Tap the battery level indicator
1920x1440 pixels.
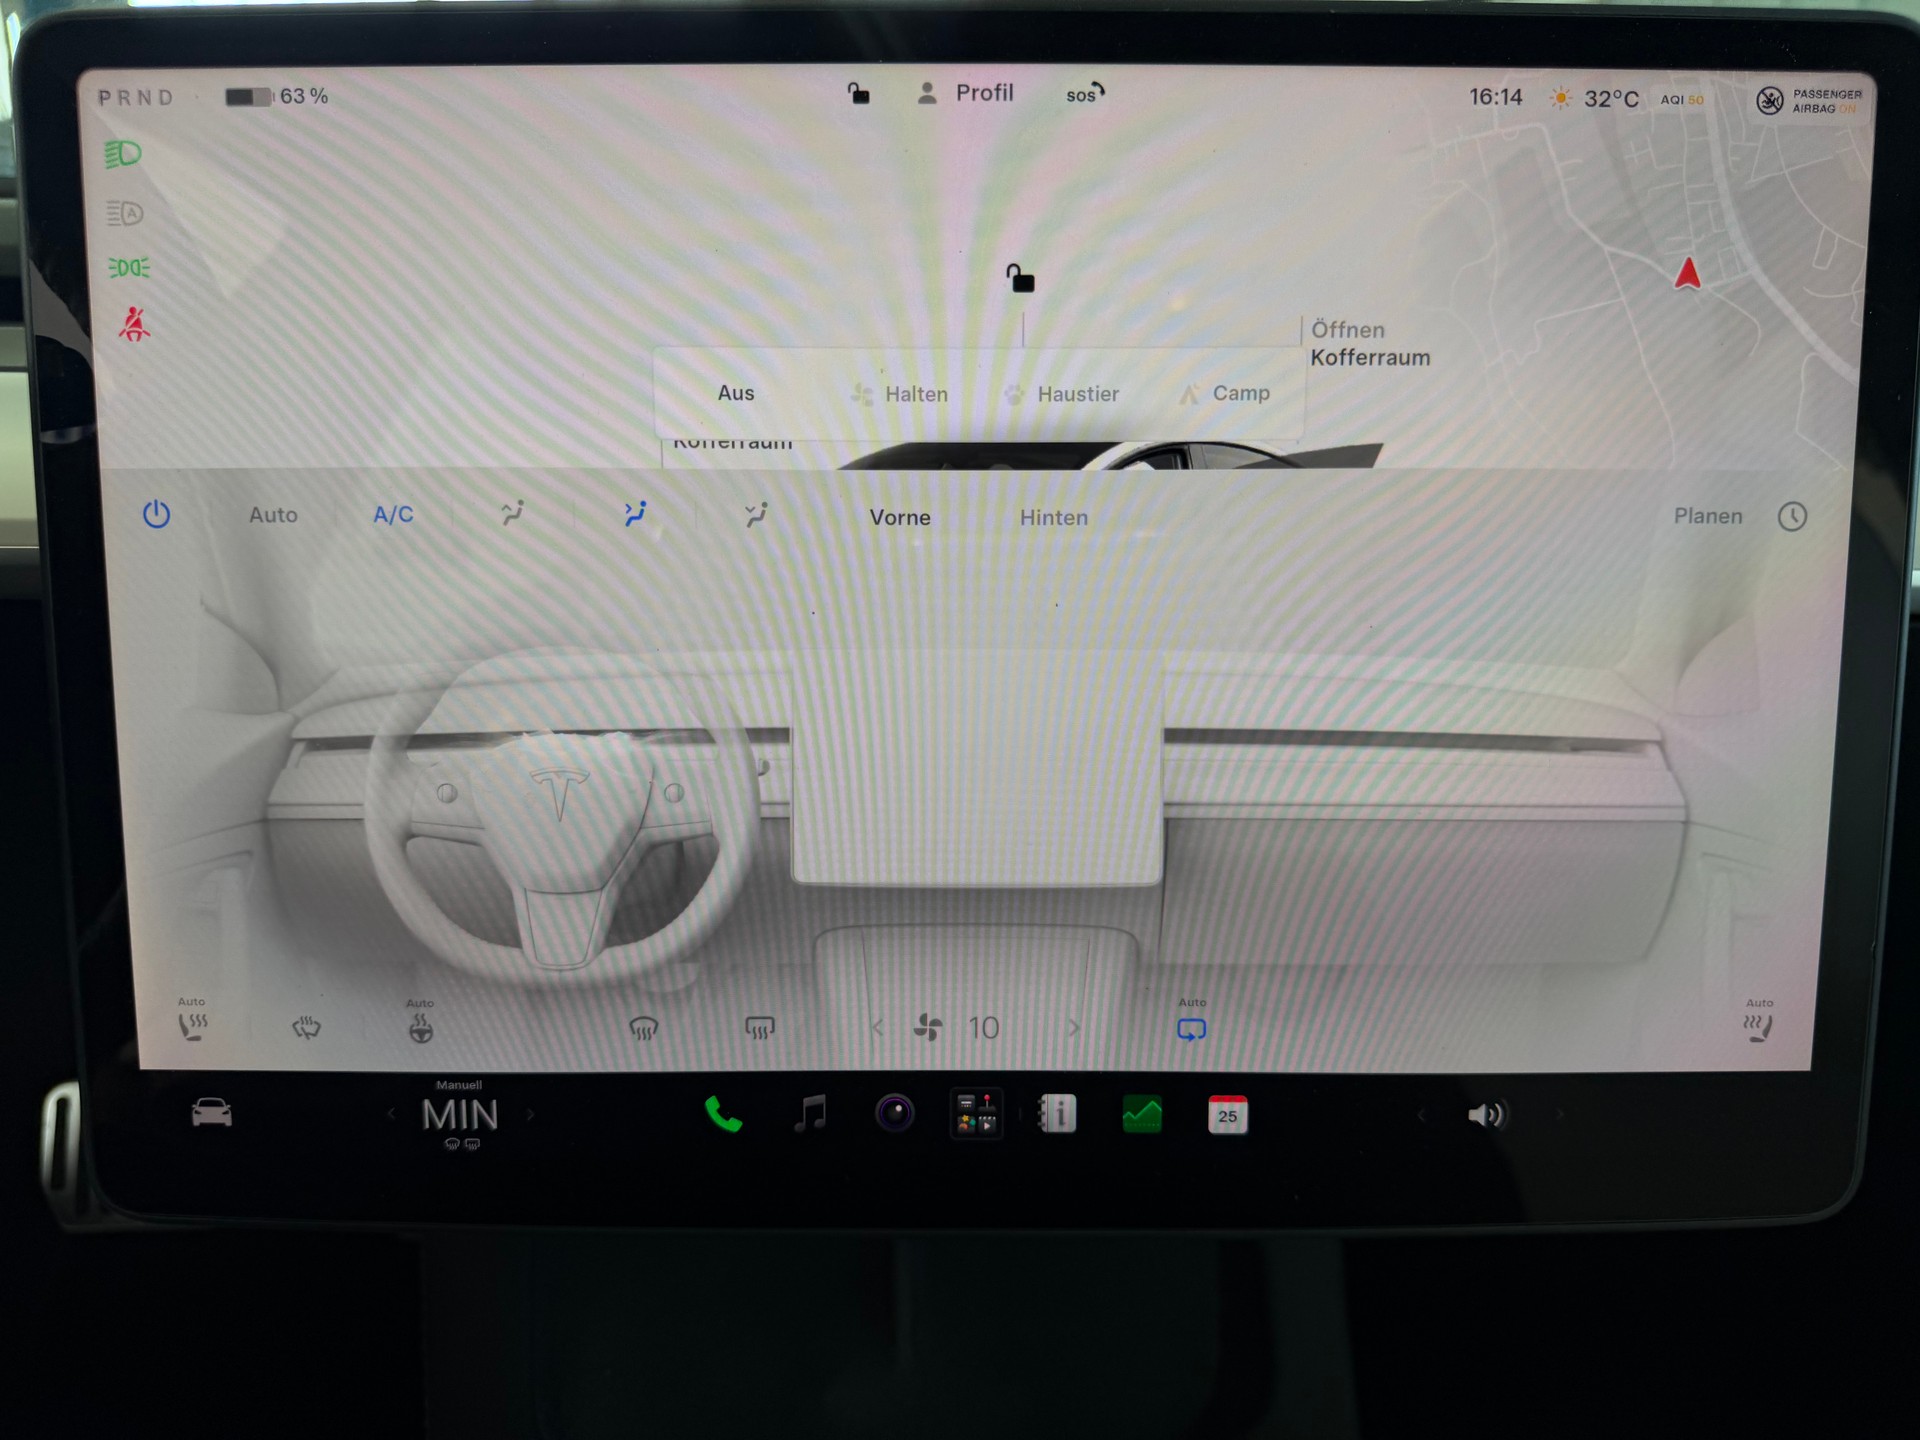coord(277,96)
